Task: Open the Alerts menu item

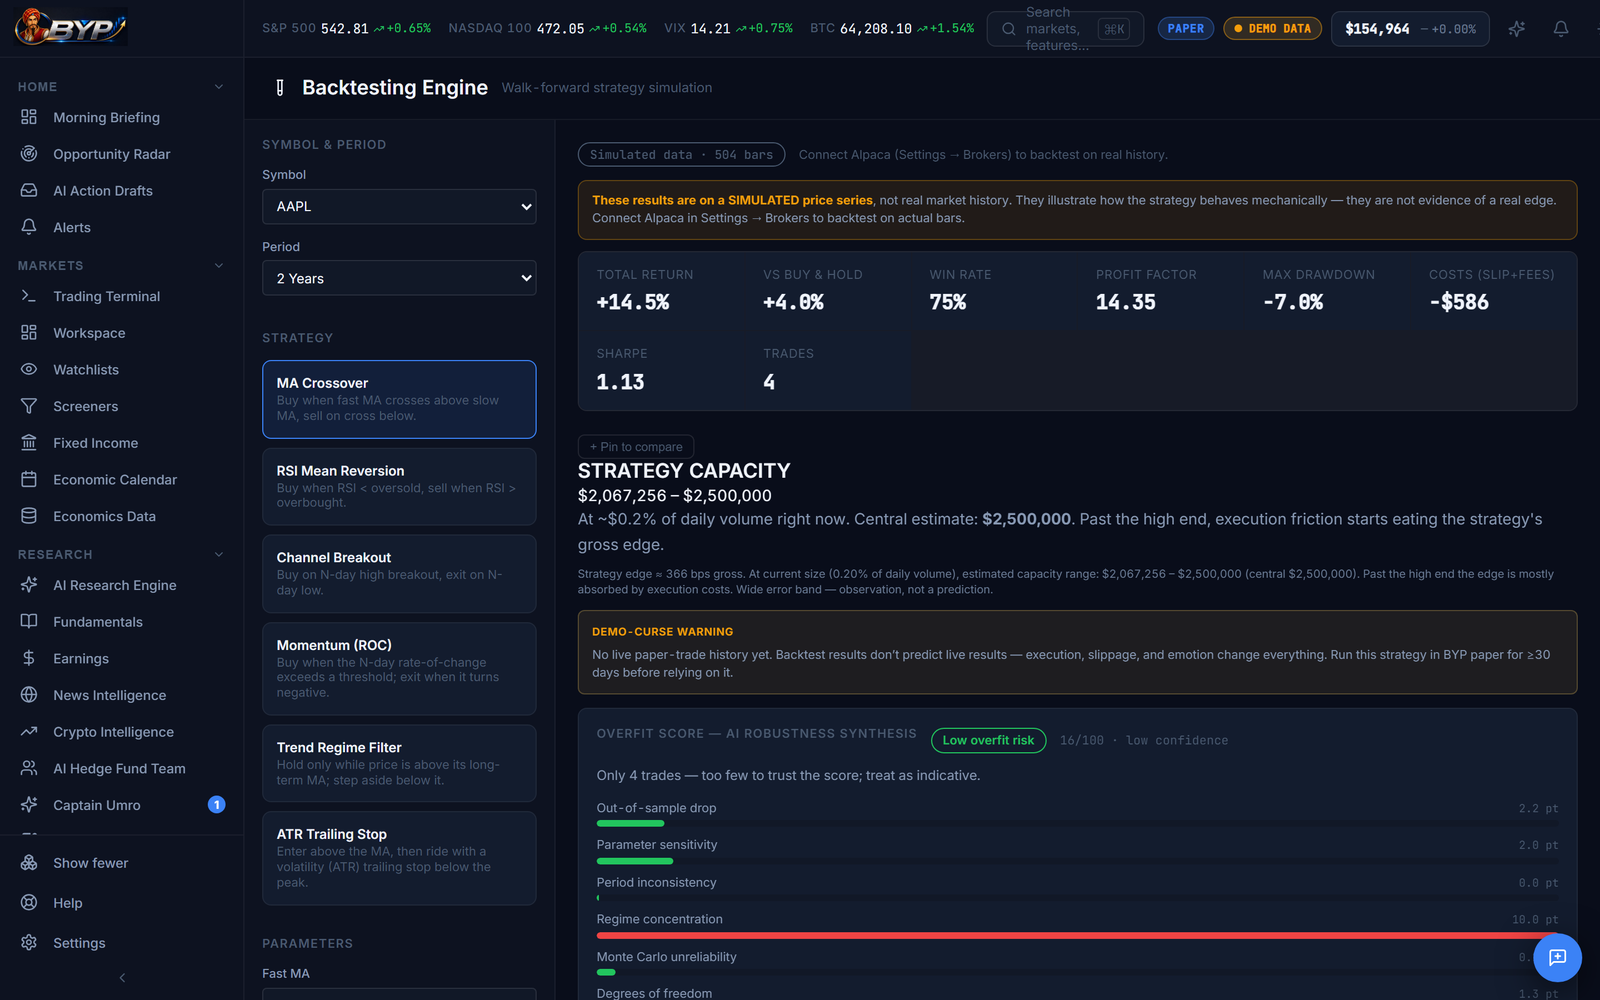Action: pos(72,227)
